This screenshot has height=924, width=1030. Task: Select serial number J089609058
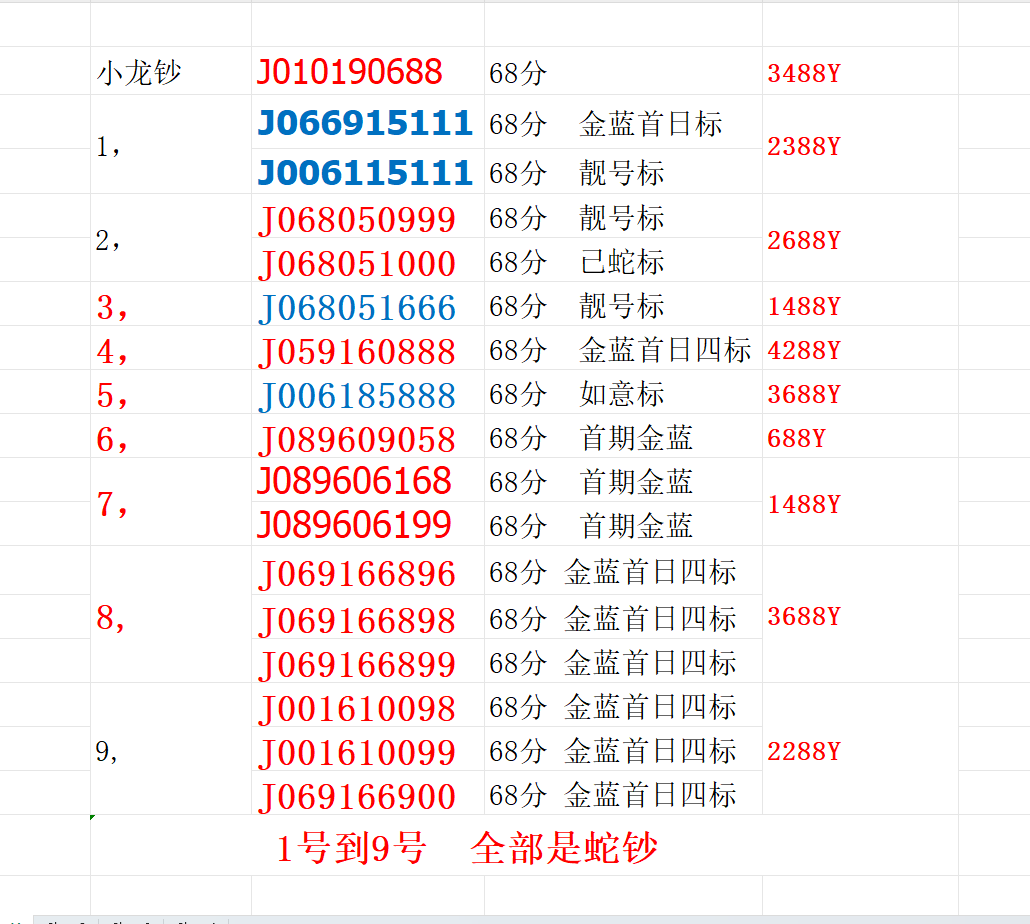357,440
